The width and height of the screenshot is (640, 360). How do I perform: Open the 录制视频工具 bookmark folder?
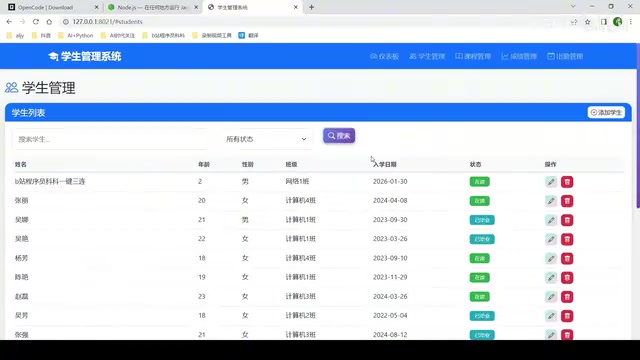(x=212, y=36)
